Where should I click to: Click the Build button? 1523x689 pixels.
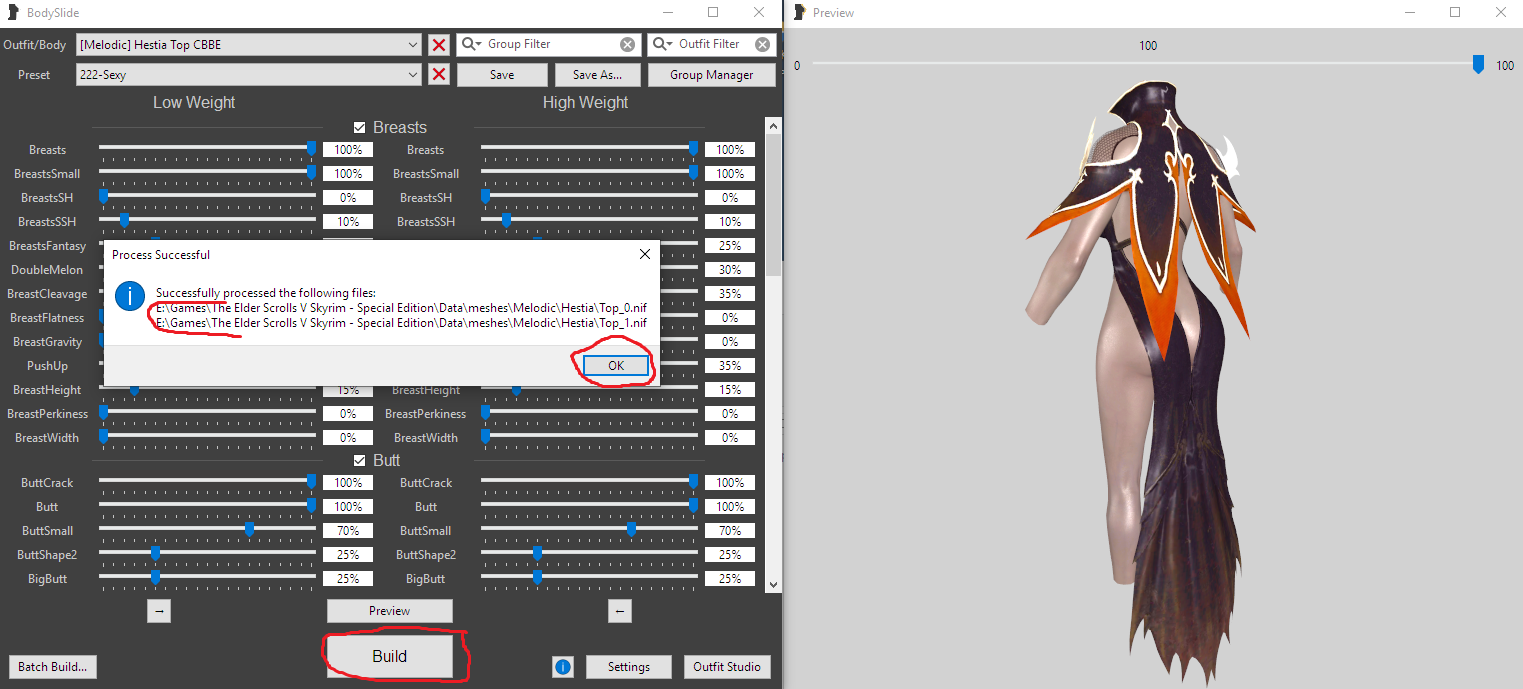389,657
